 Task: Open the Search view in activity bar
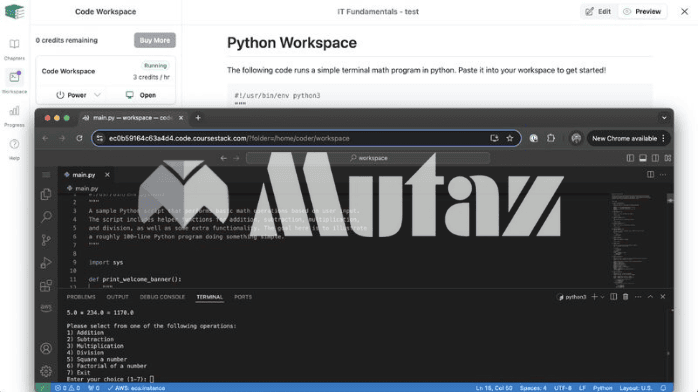46,217
